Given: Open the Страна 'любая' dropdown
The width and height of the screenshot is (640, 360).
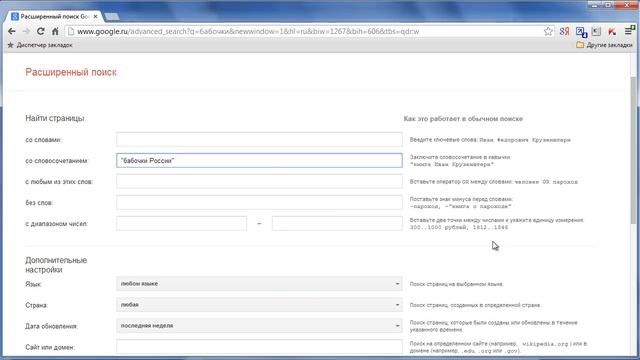Looking at the screenshot, I should (x=259, y=305).
